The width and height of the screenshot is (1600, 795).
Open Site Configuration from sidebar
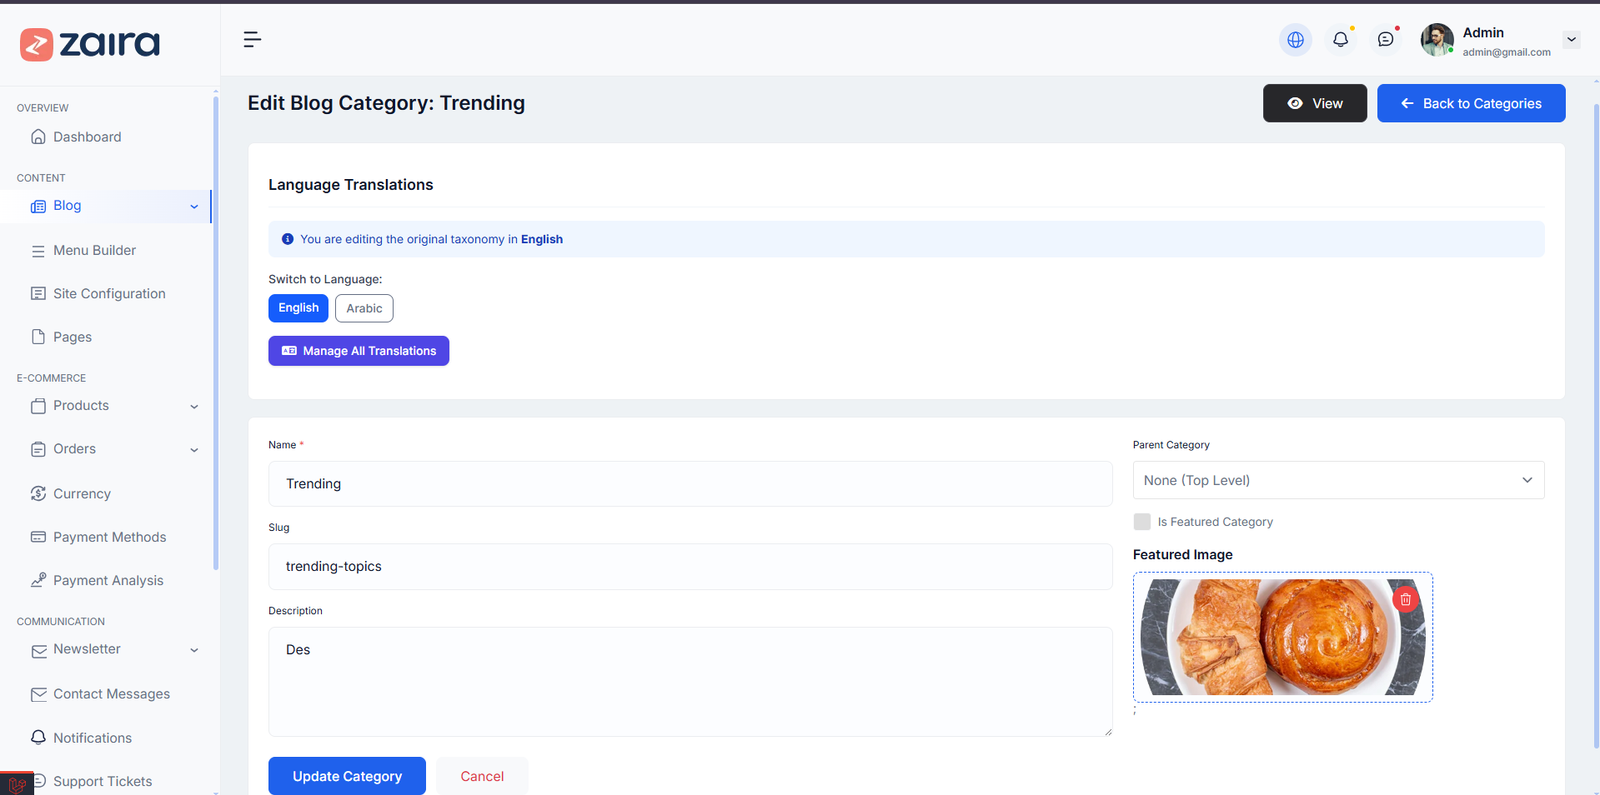[x=109, y=294]
